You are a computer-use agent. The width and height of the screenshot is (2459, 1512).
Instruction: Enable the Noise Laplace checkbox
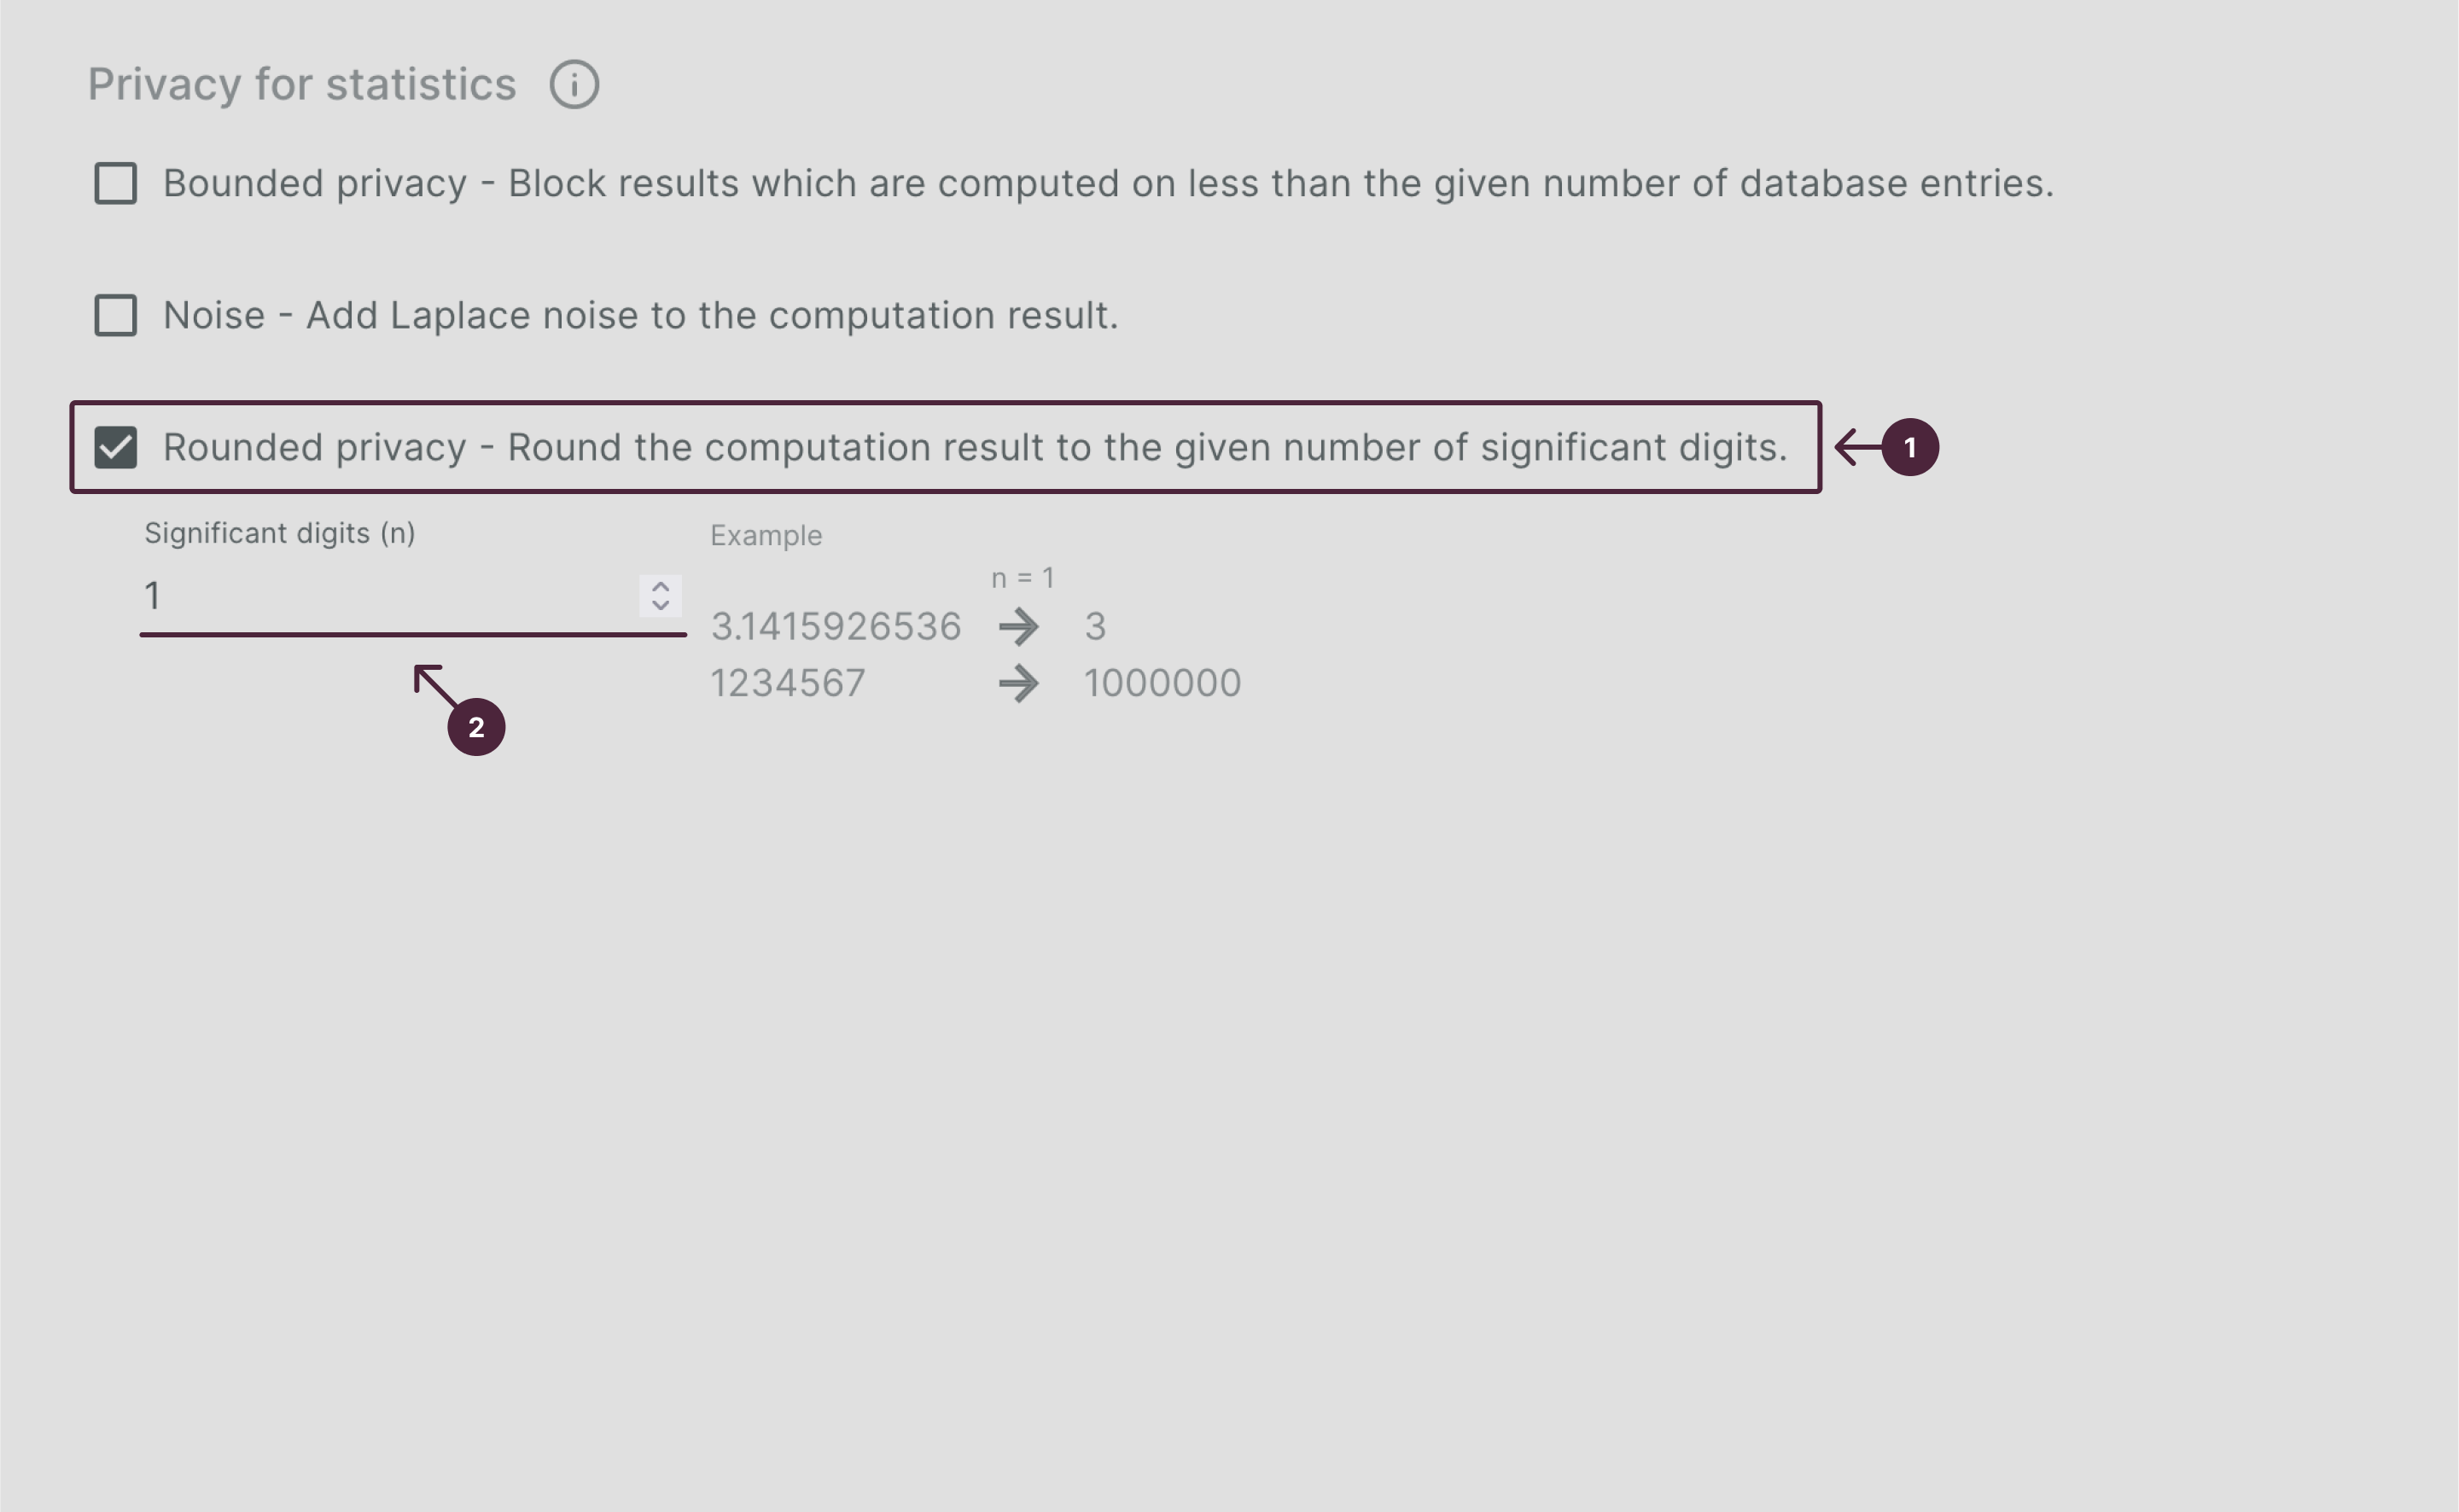pyautogui.click(x=115, y=315)
